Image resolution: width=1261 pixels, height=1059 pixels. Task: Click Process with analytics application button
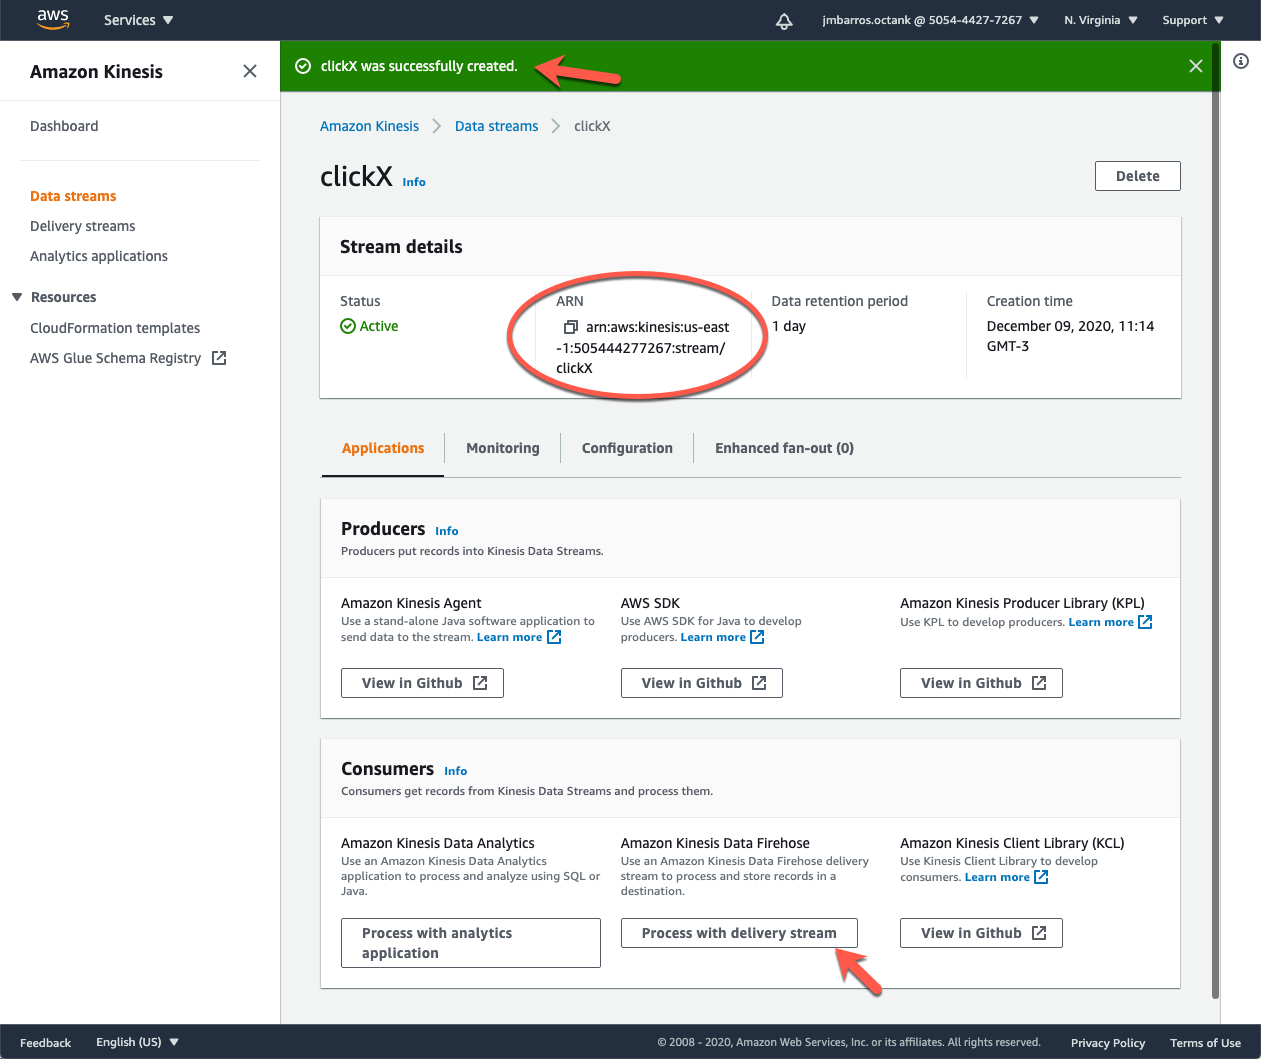(471, 943)
